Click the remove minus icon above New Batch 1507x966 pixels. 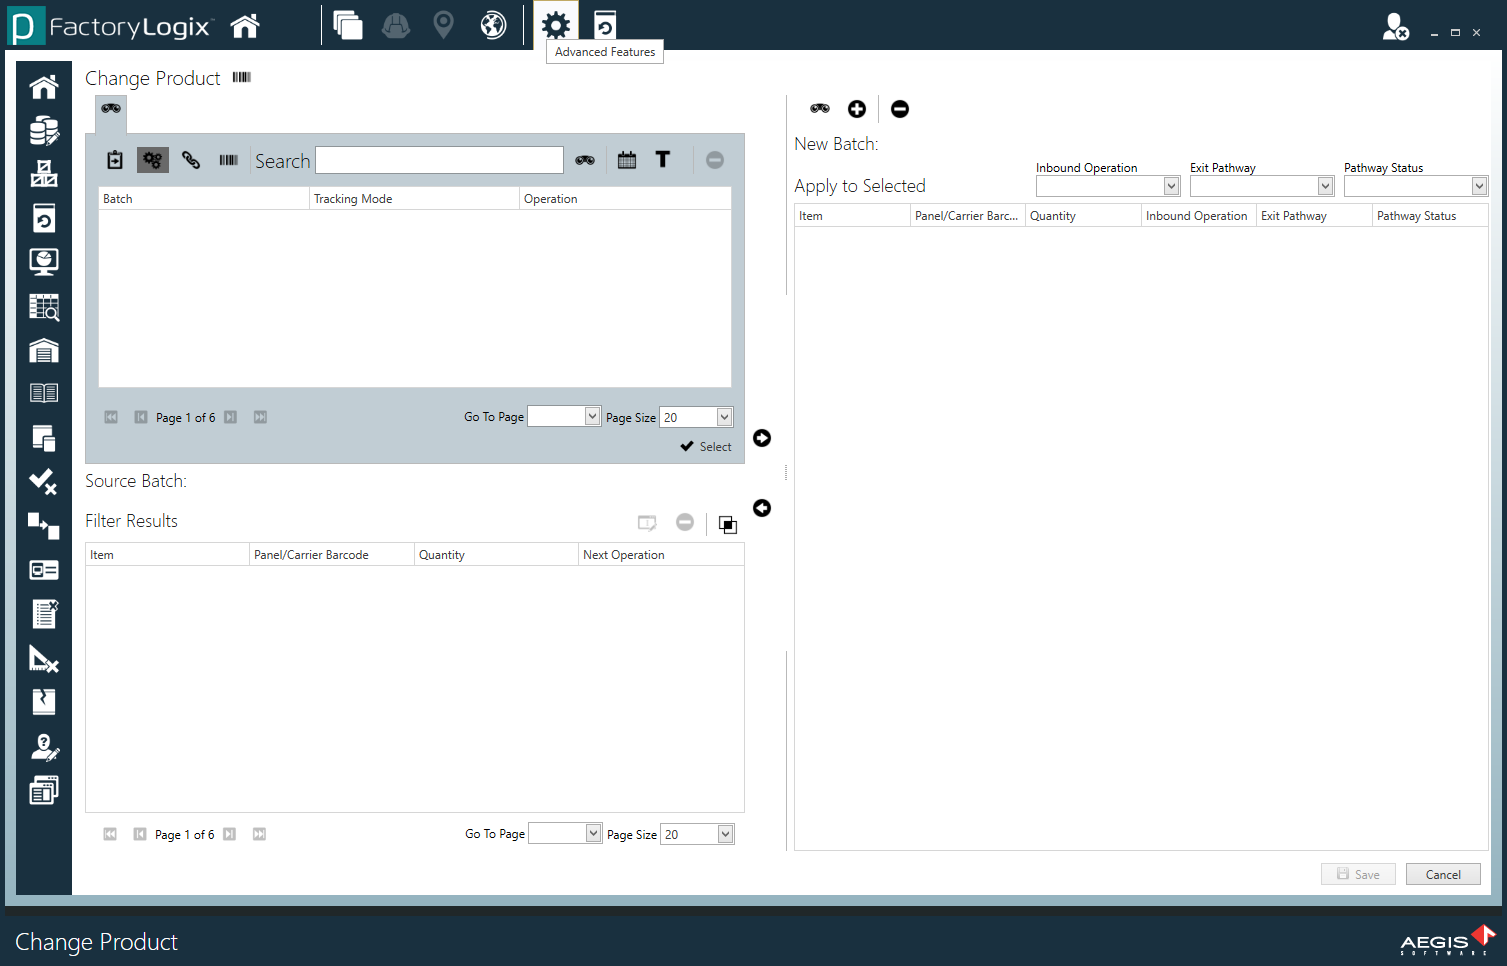pyautogui.click(x=899, y=108)
